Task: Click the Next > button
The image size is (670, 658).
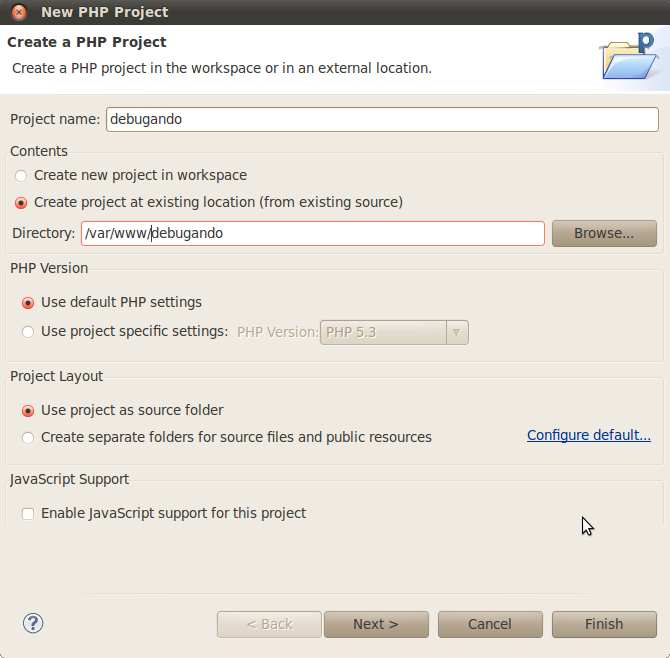Action: [376, 624]
